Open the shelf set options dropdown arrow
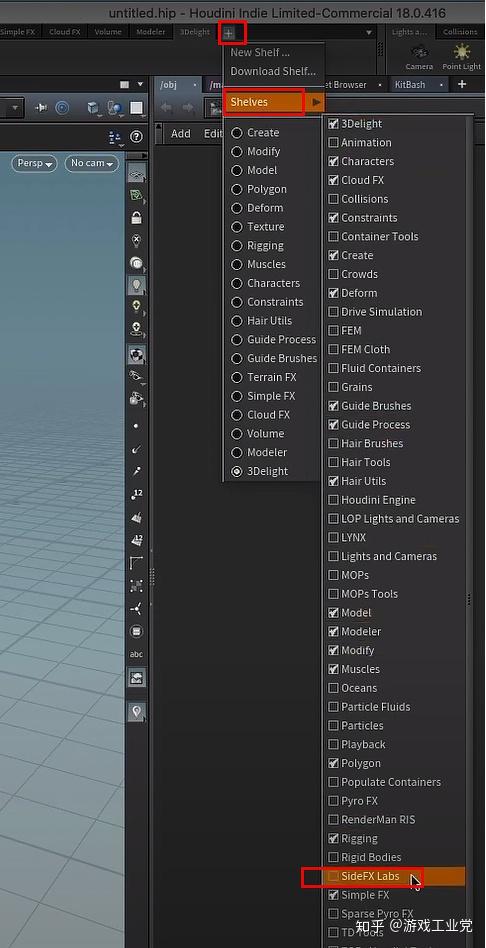The height and width of the screenshot is (948, 486). point(369,32)
